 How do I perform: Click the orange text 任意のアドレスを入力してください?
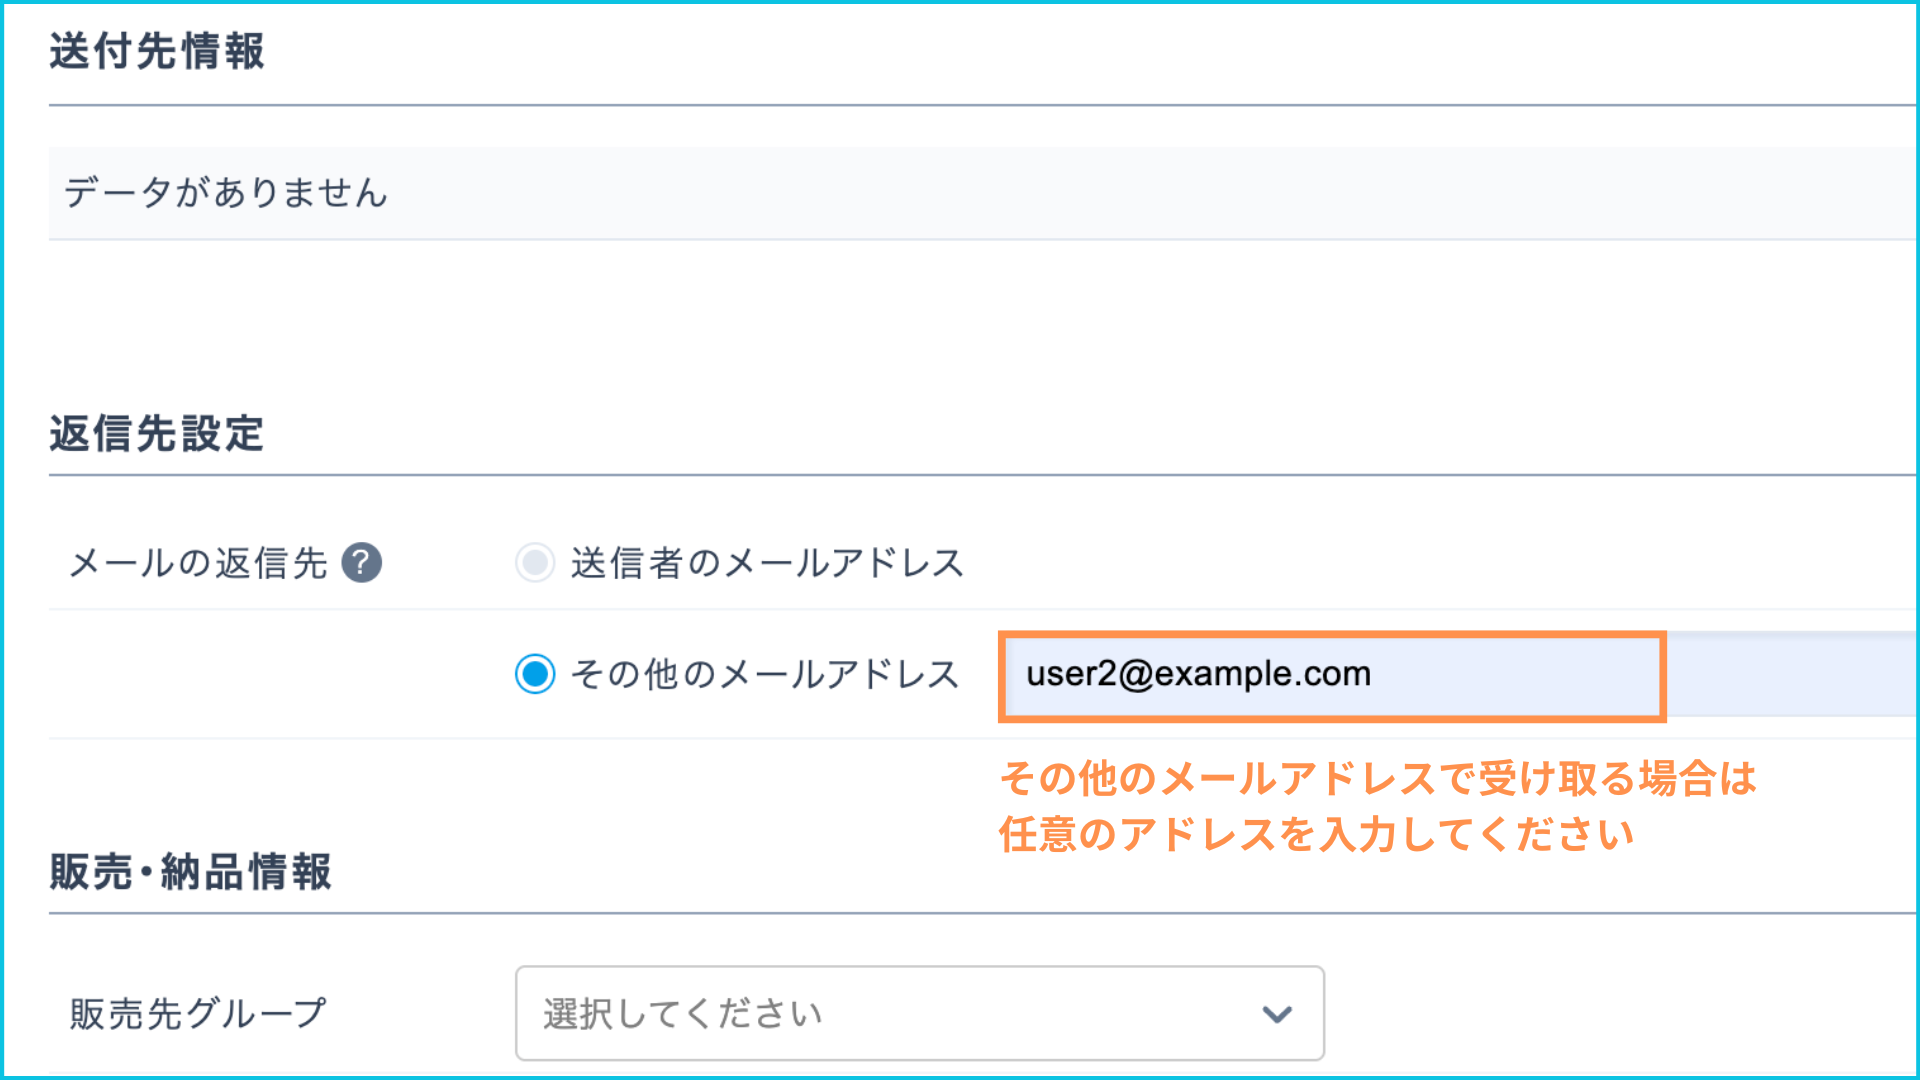click(1316, 834)
